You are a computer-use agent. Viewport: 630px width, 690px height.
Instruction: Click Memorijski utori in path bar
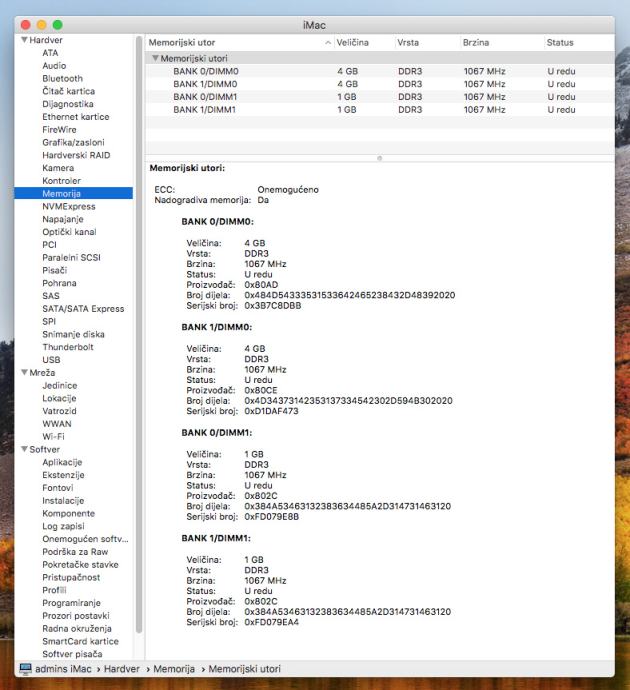point(244,669)
